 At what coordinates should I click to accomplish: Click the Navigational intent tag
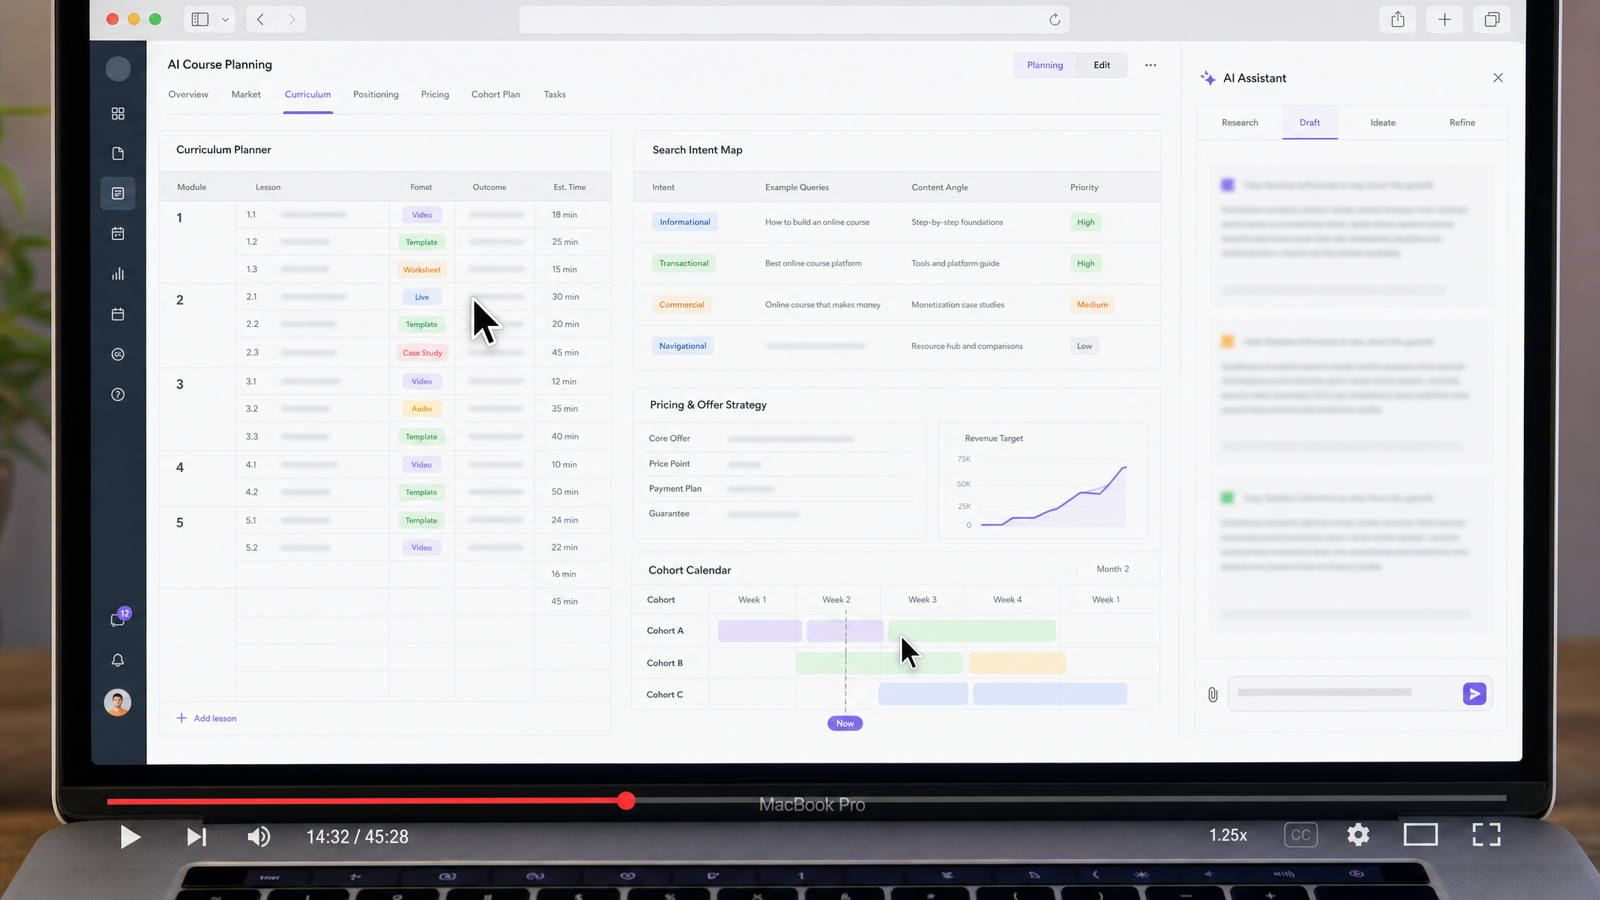(683, 346)
